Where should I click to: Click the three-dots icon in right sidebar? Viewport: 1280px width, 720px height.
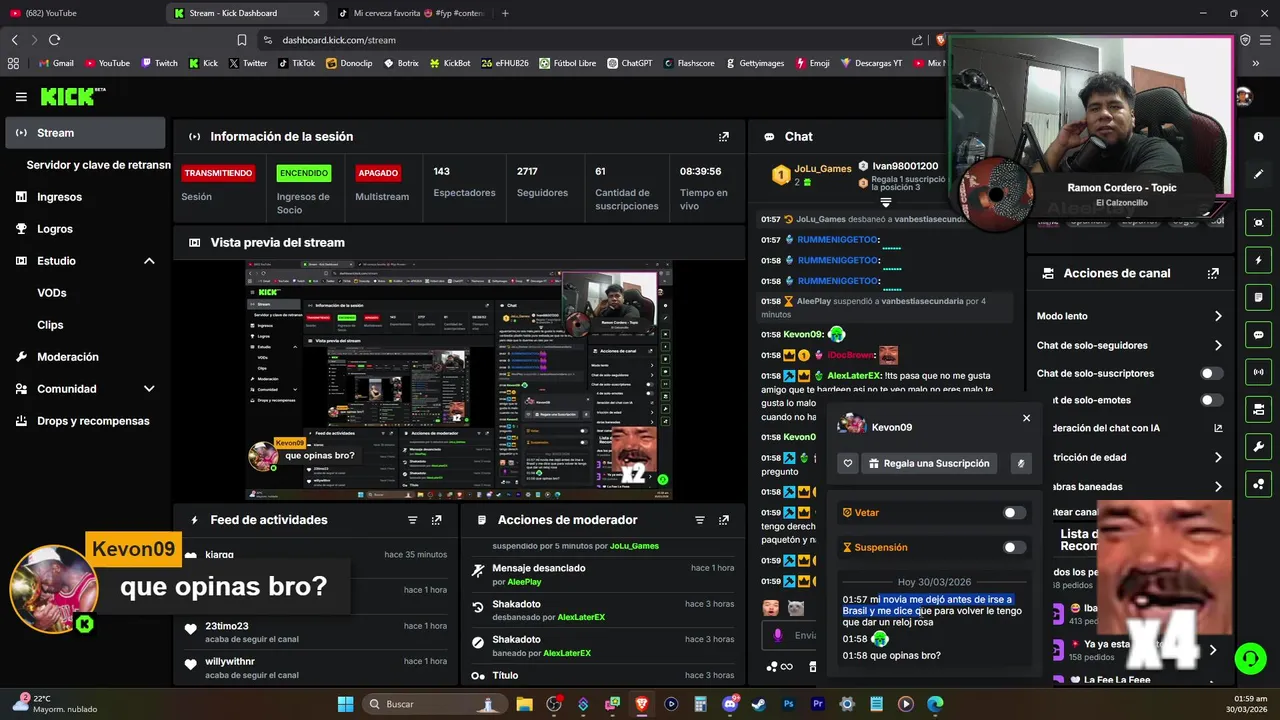tap(1258, 484)
